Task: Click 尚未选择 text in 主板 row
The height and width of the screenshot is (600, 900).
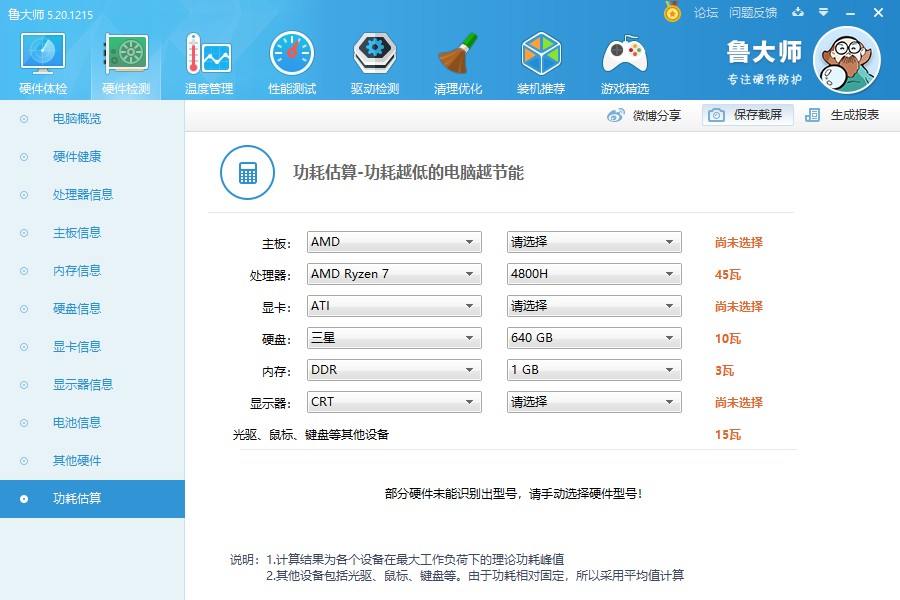Action: (739, 242)
